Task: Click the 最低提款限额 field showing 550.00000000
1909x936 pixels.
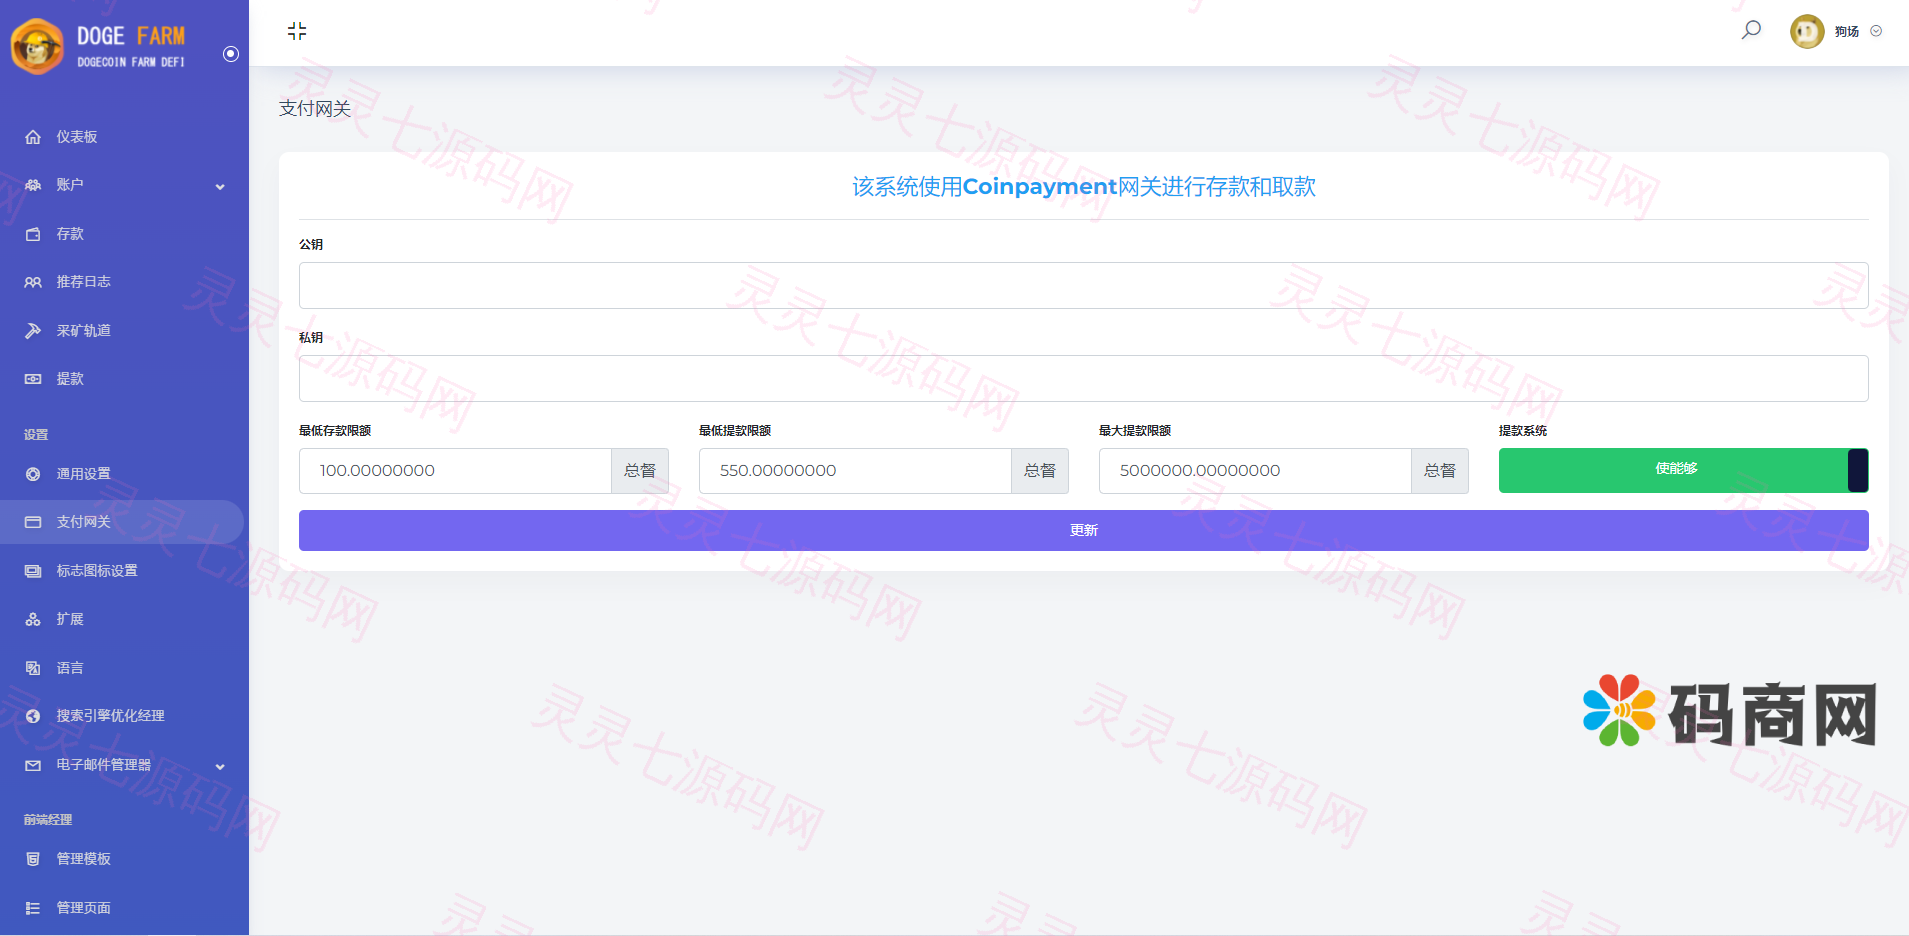Action: click(x=855, y=471)
